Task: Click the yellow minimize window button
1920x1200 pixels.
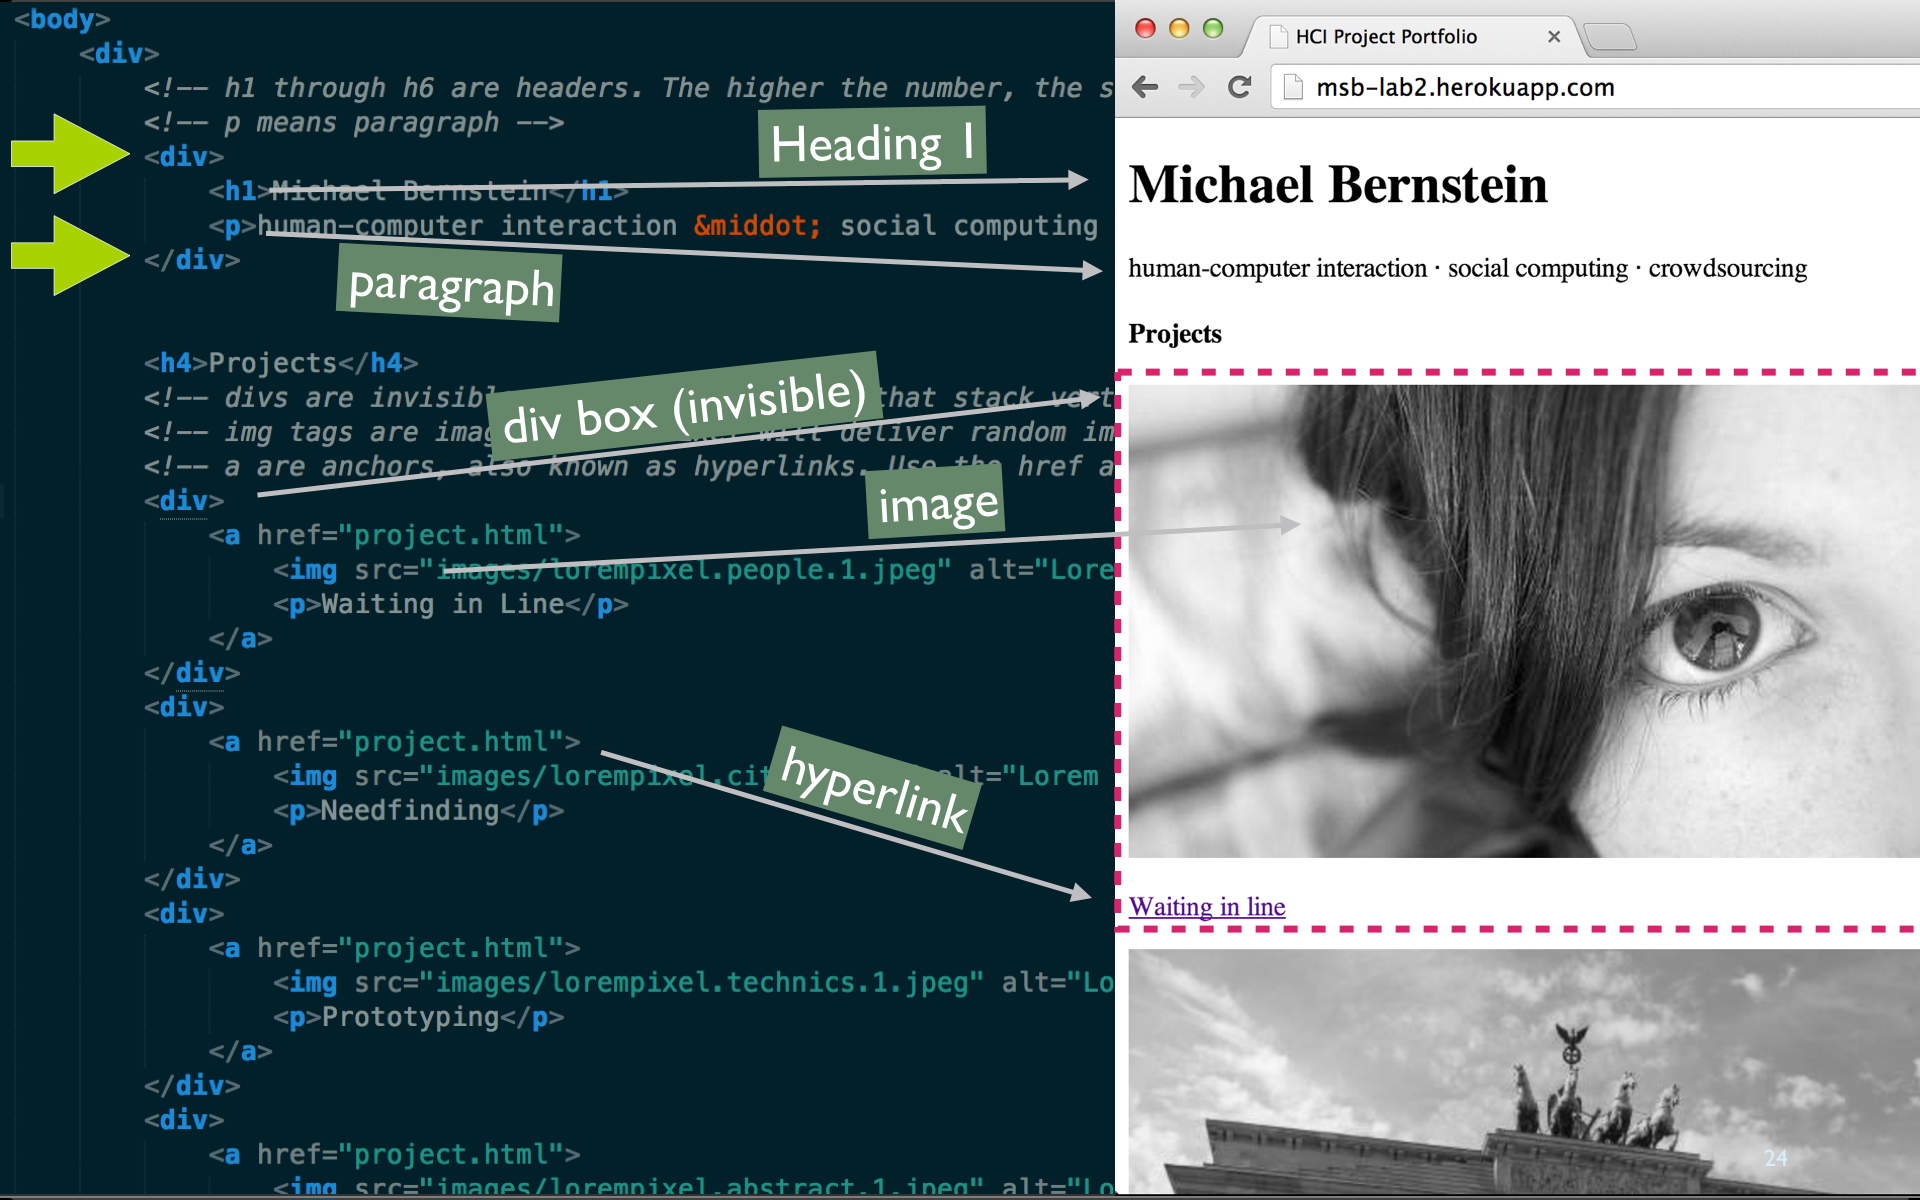Action: click(x=1179, y=28)
